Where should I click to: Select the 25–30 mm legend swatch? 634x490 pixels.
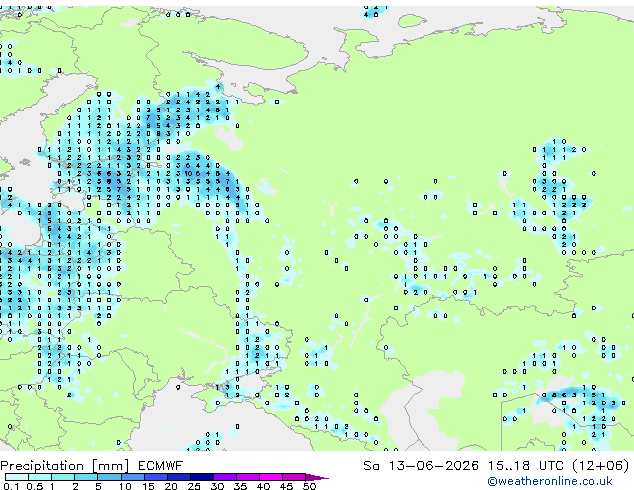[202, 477]
